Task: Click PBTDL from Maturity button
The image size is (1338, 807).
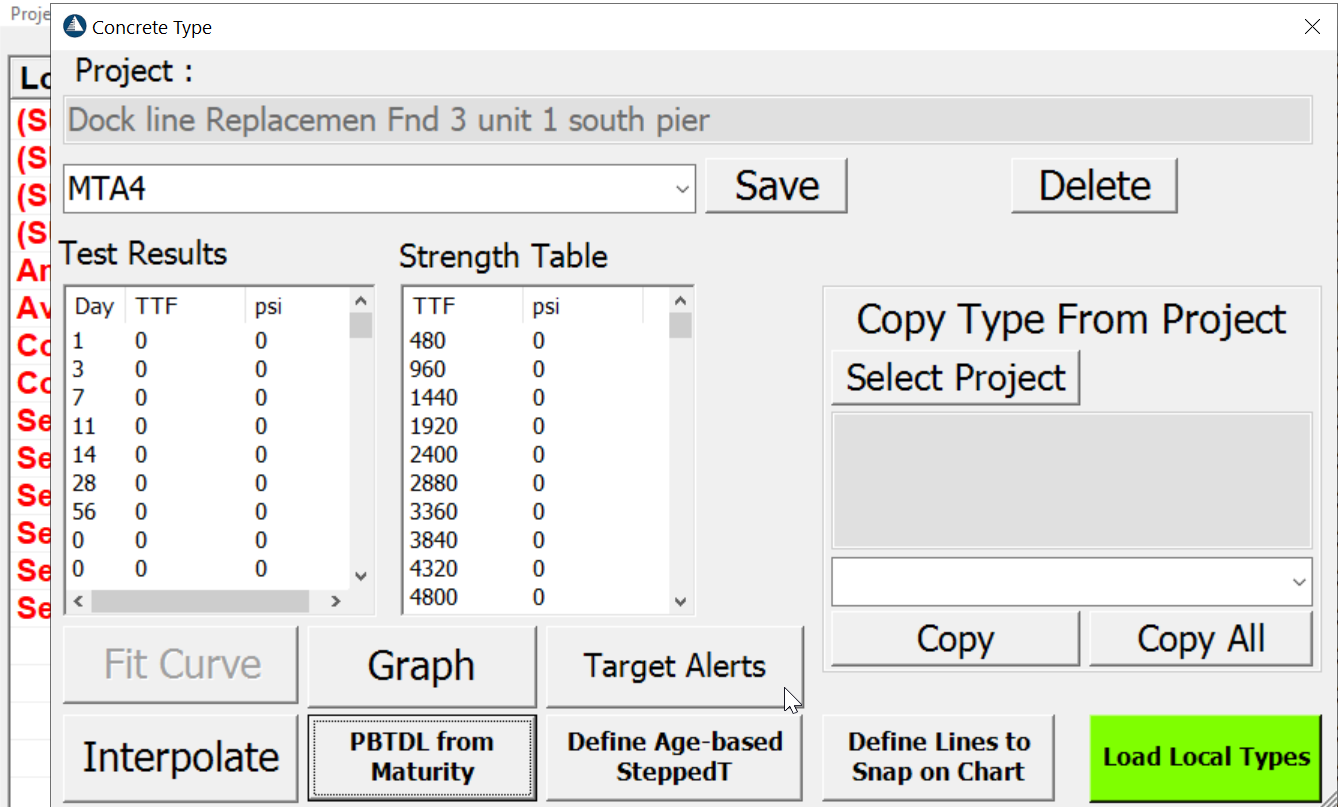Action: (x=421, y=757)
